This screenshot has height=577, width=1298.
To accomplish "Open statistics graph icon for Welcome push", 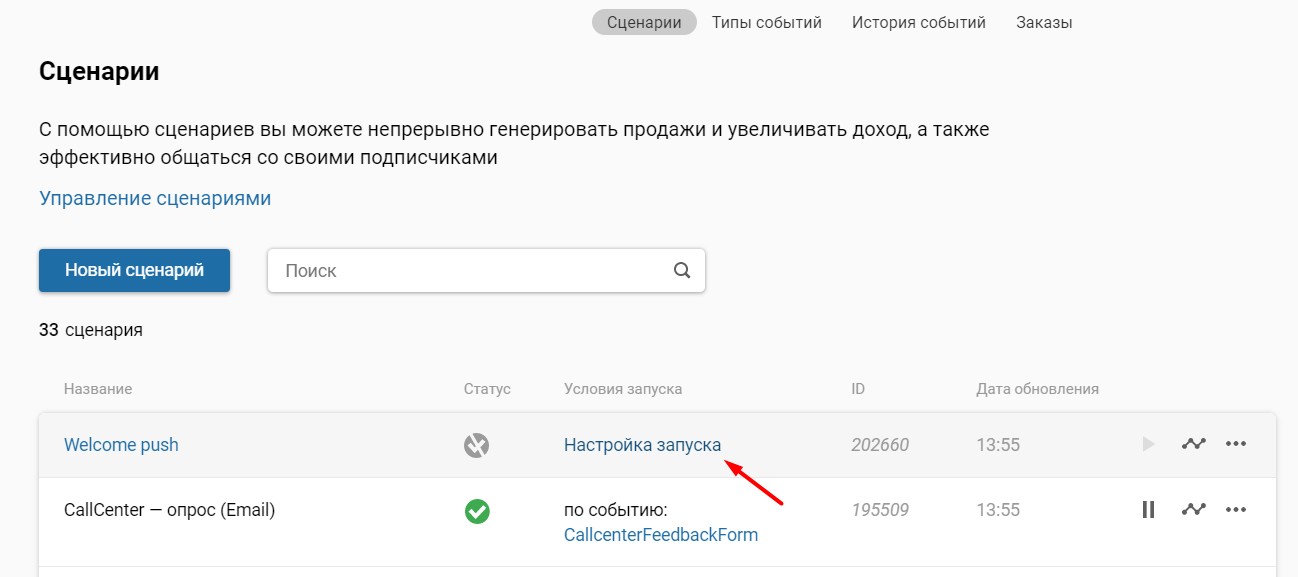I will point(1193,444).
